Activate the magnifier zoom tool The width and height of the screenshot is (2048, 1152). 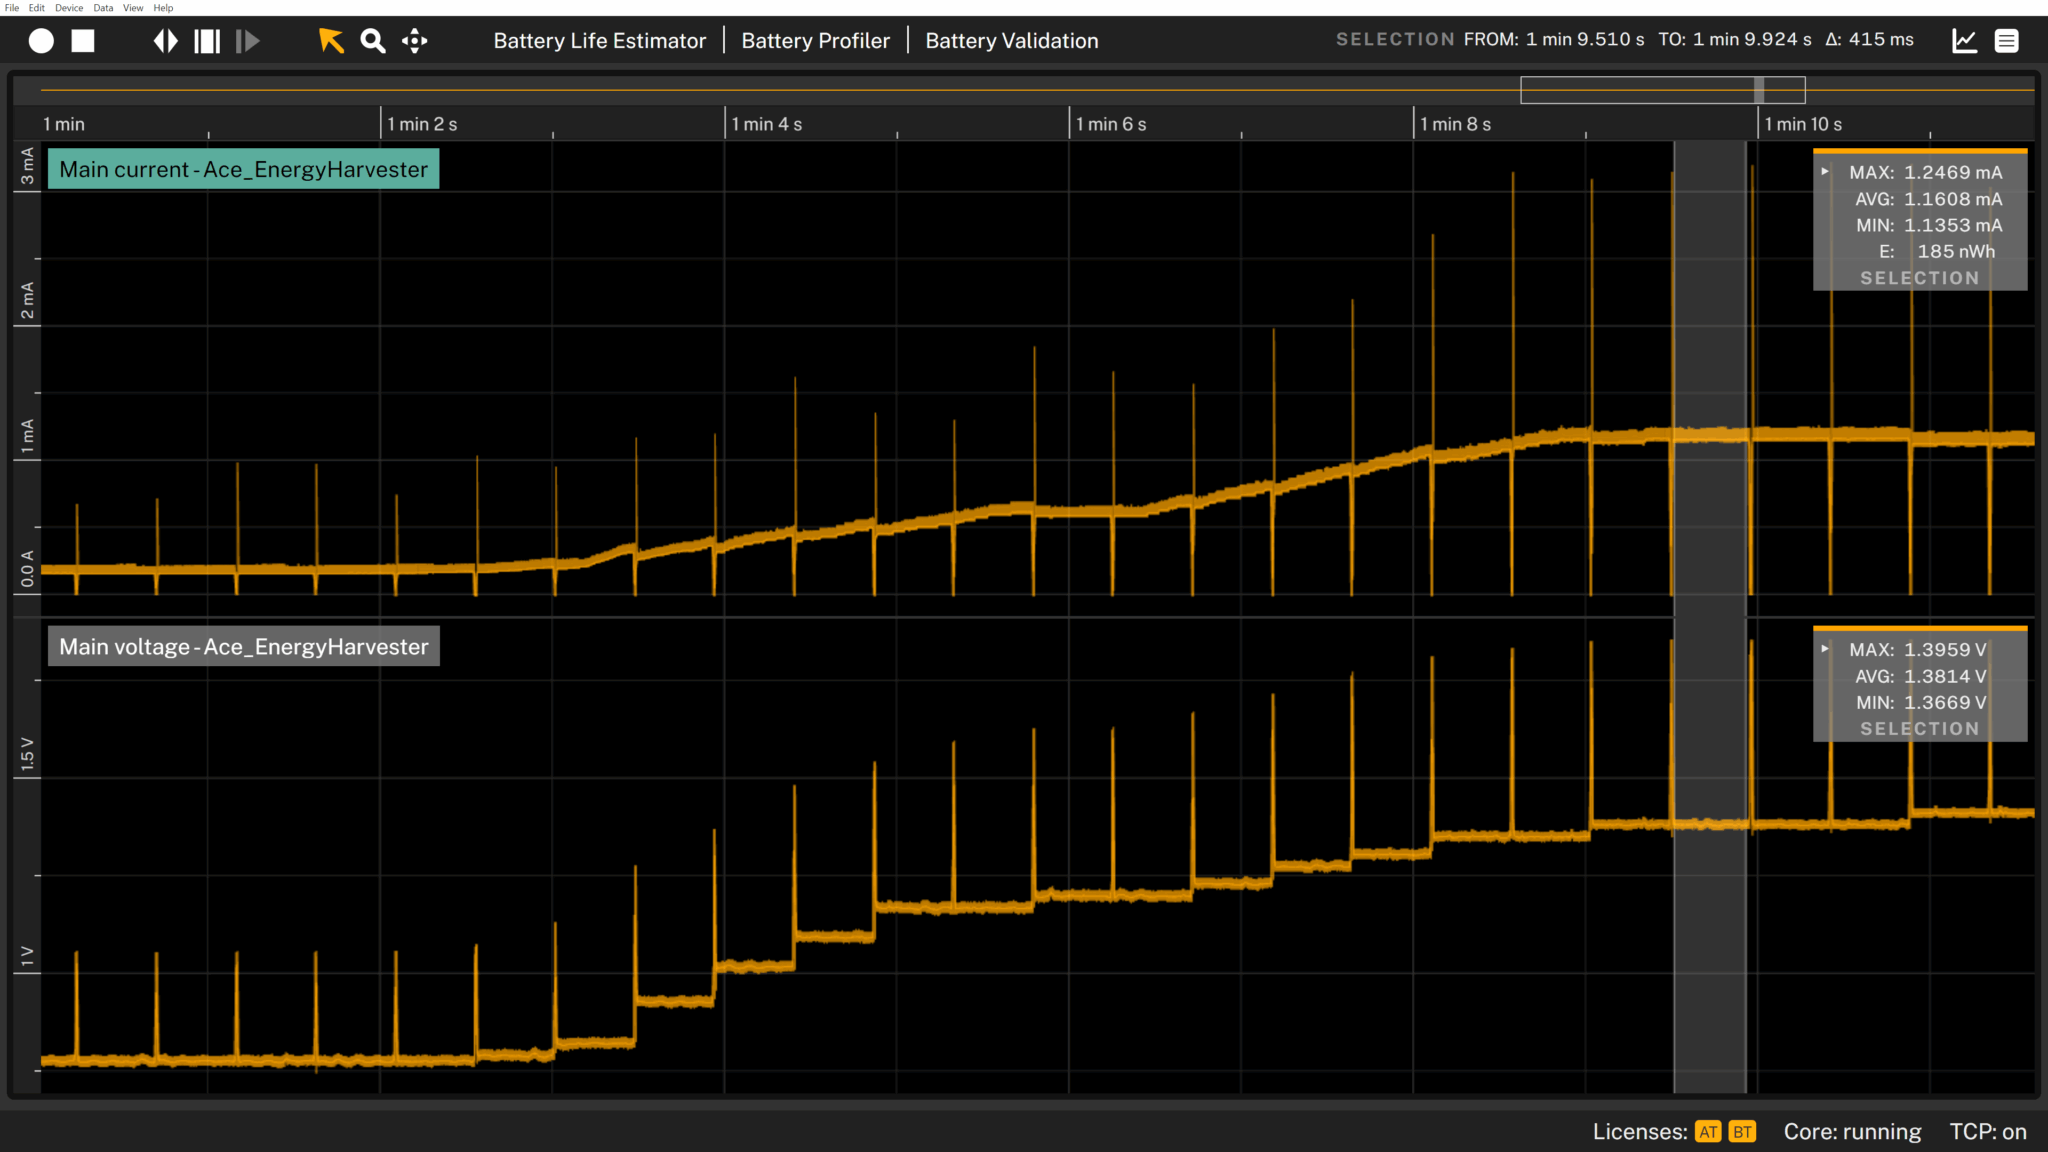pyautogui.click(x=373, y=41)
